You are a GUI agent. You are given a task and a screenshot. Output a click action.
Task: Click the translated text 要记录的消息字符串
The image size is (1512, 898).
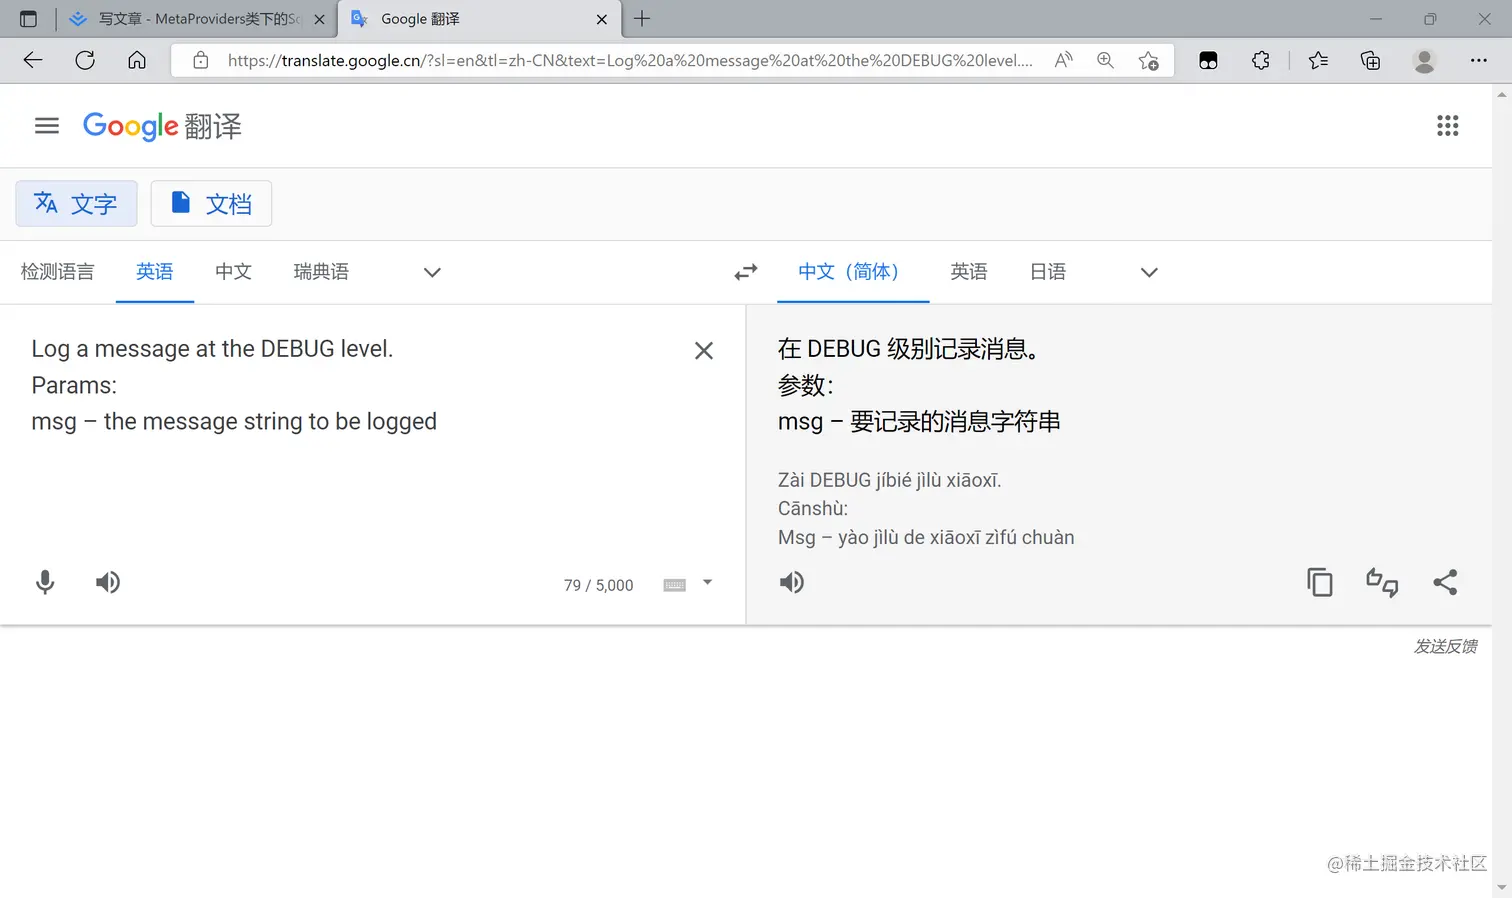955,422
